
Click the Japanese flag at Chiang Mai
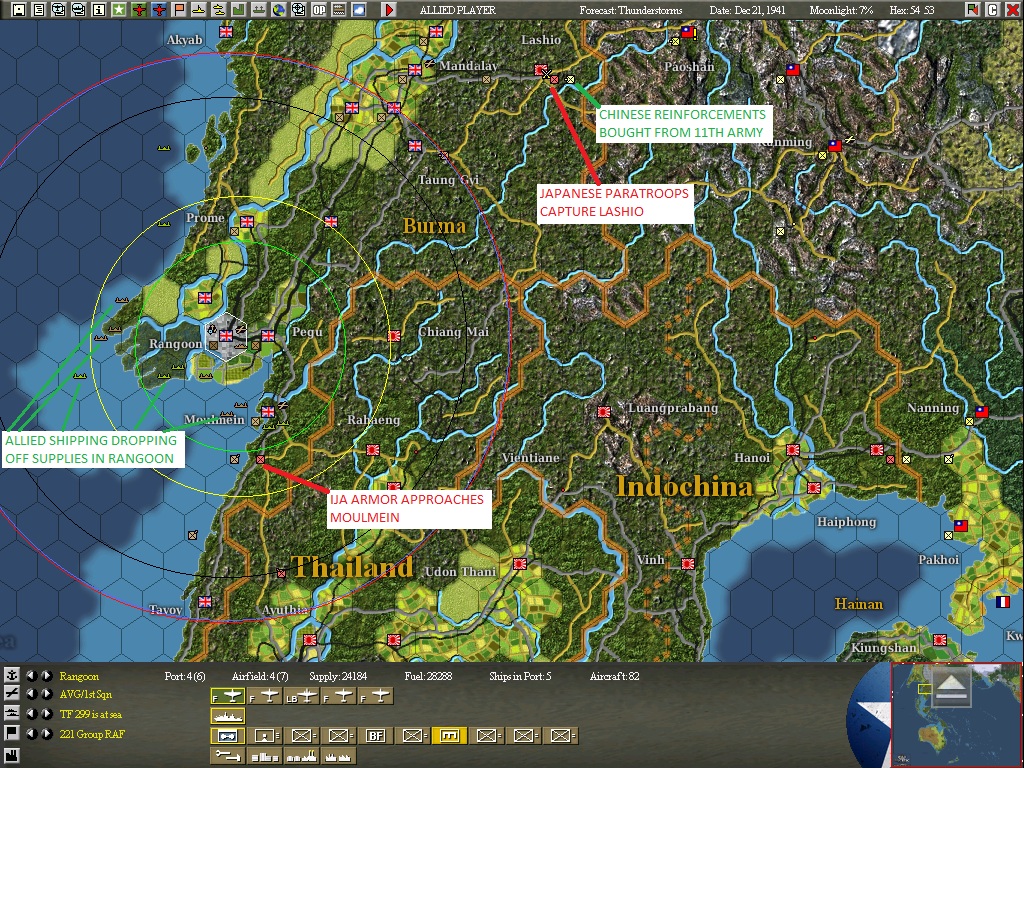point(394,336)
